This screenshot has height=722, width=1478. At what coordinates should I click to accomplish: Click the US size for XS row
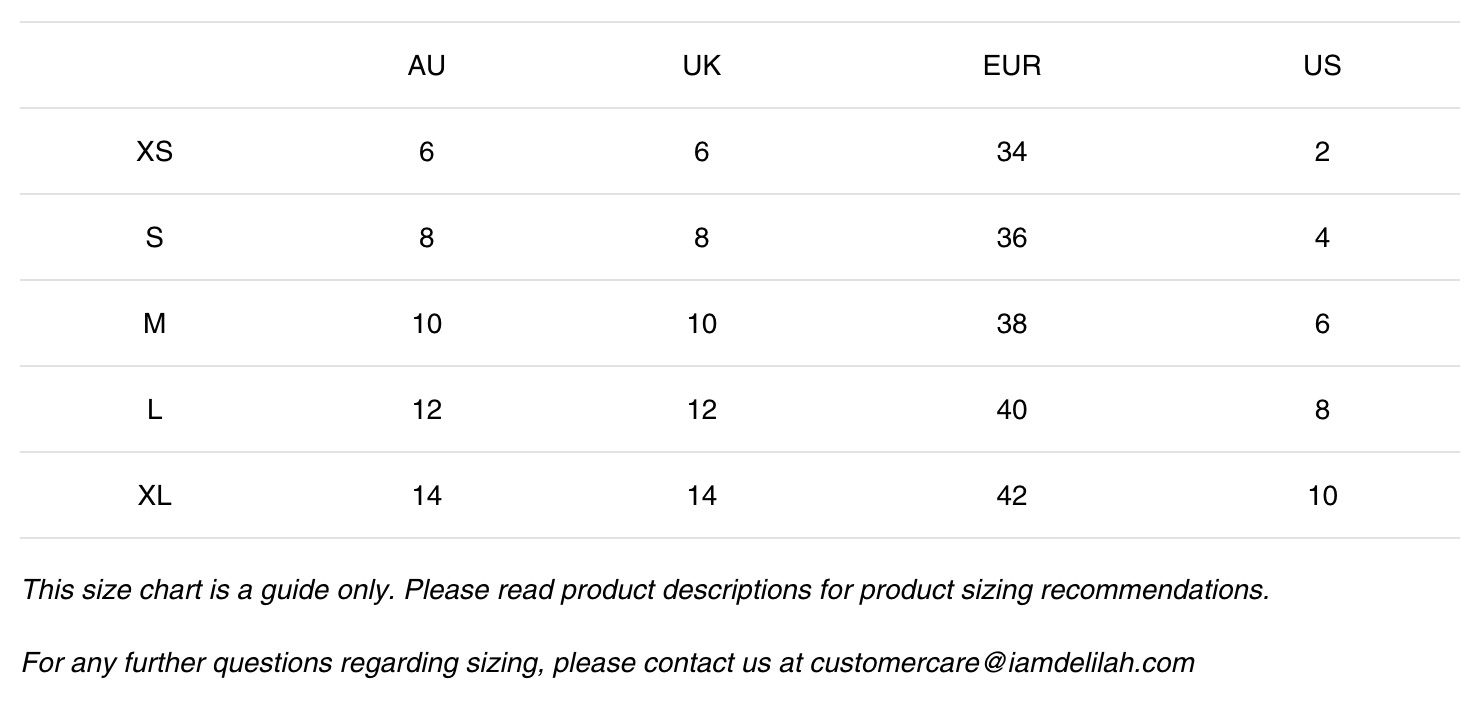point(1321,152)
